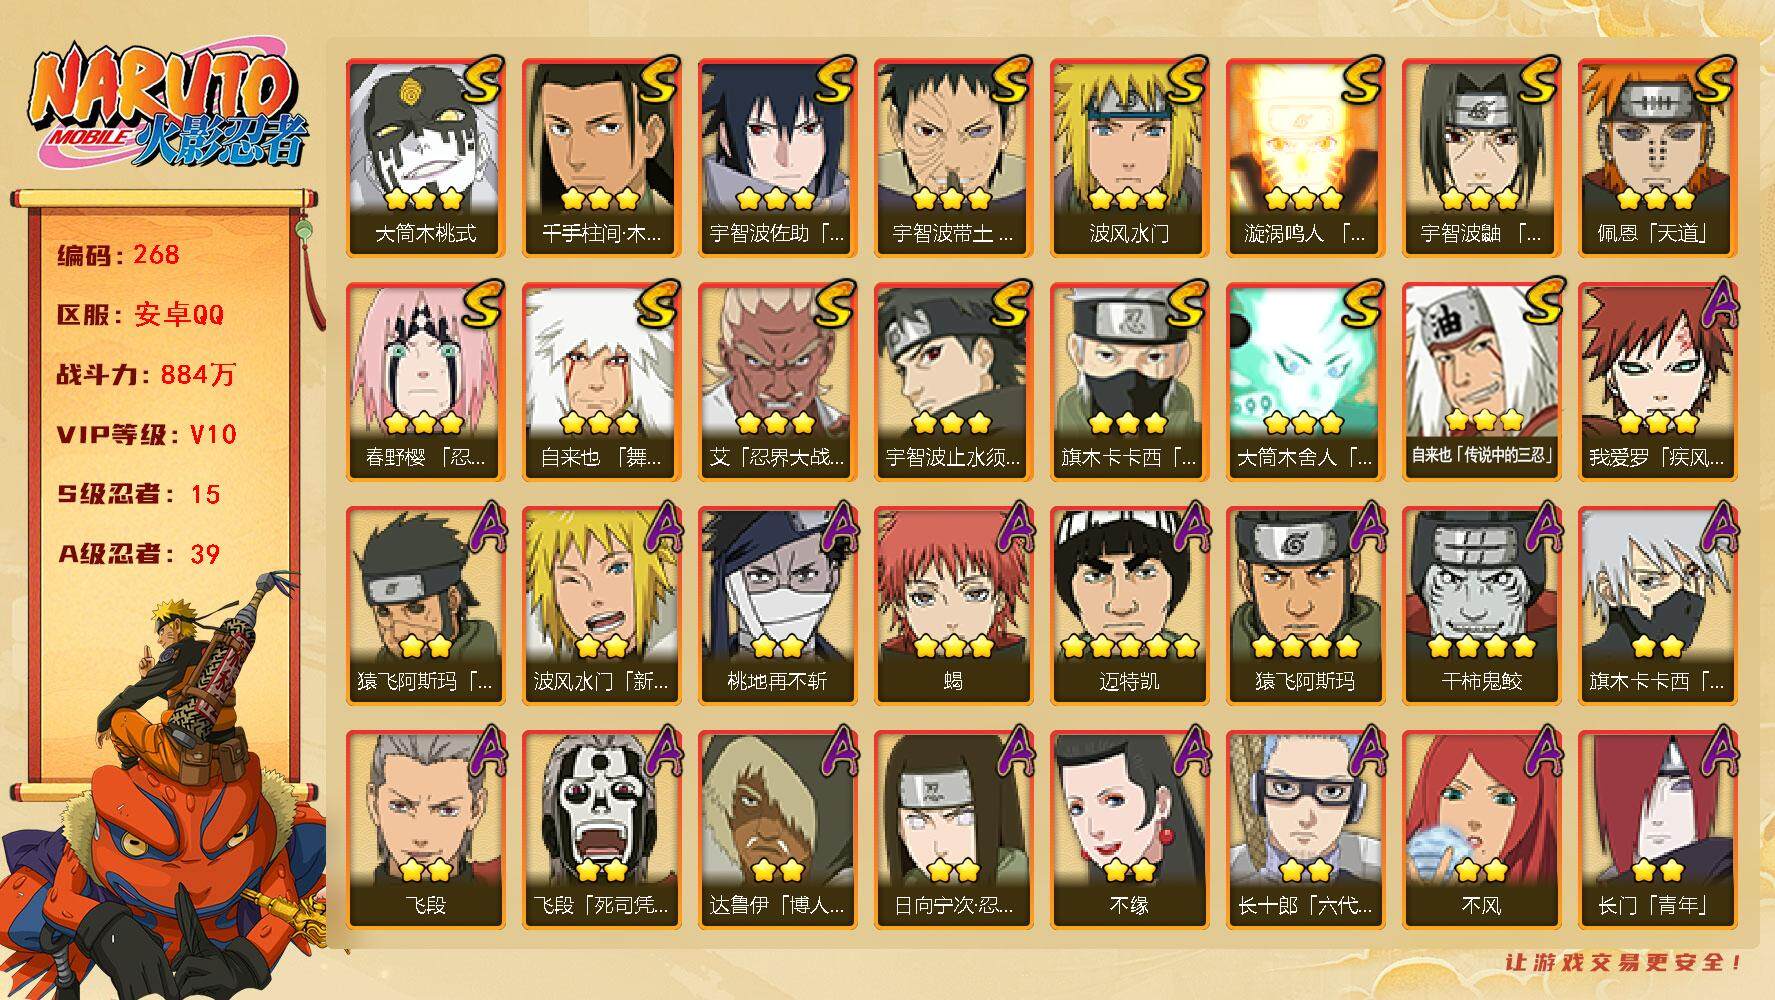Open the 蝎 red-haired character card
This screenshot has height=1000, width=1775.
tap(953, 606)
